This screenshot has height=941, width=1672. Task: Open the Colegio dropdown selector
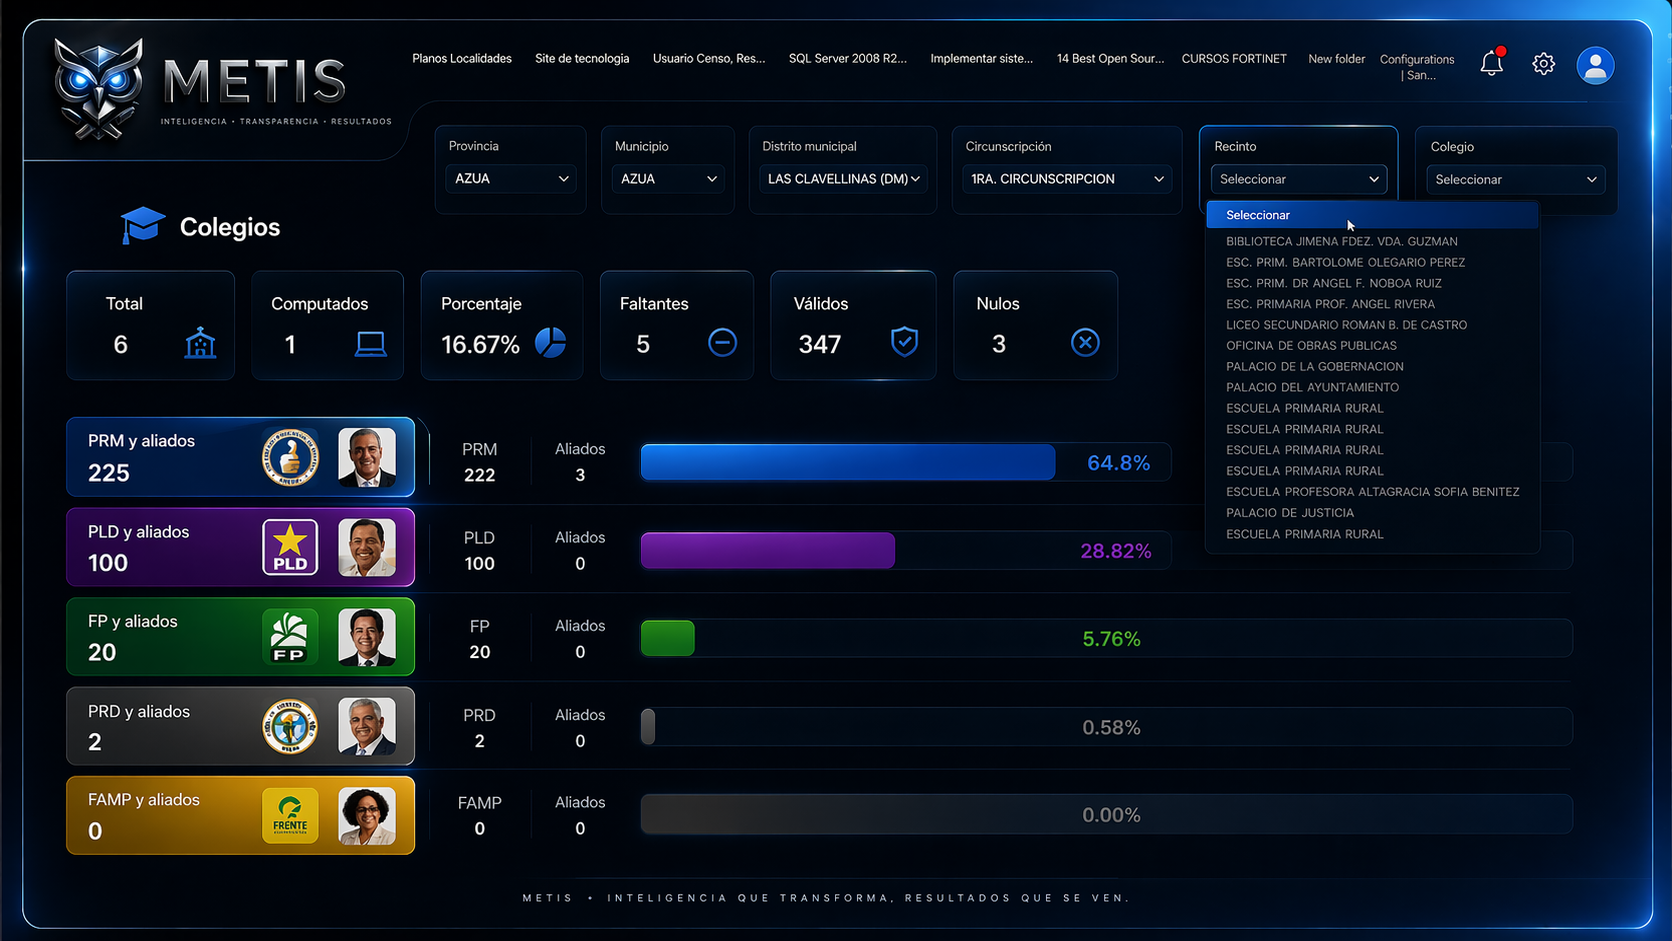tap(1515, 180)
